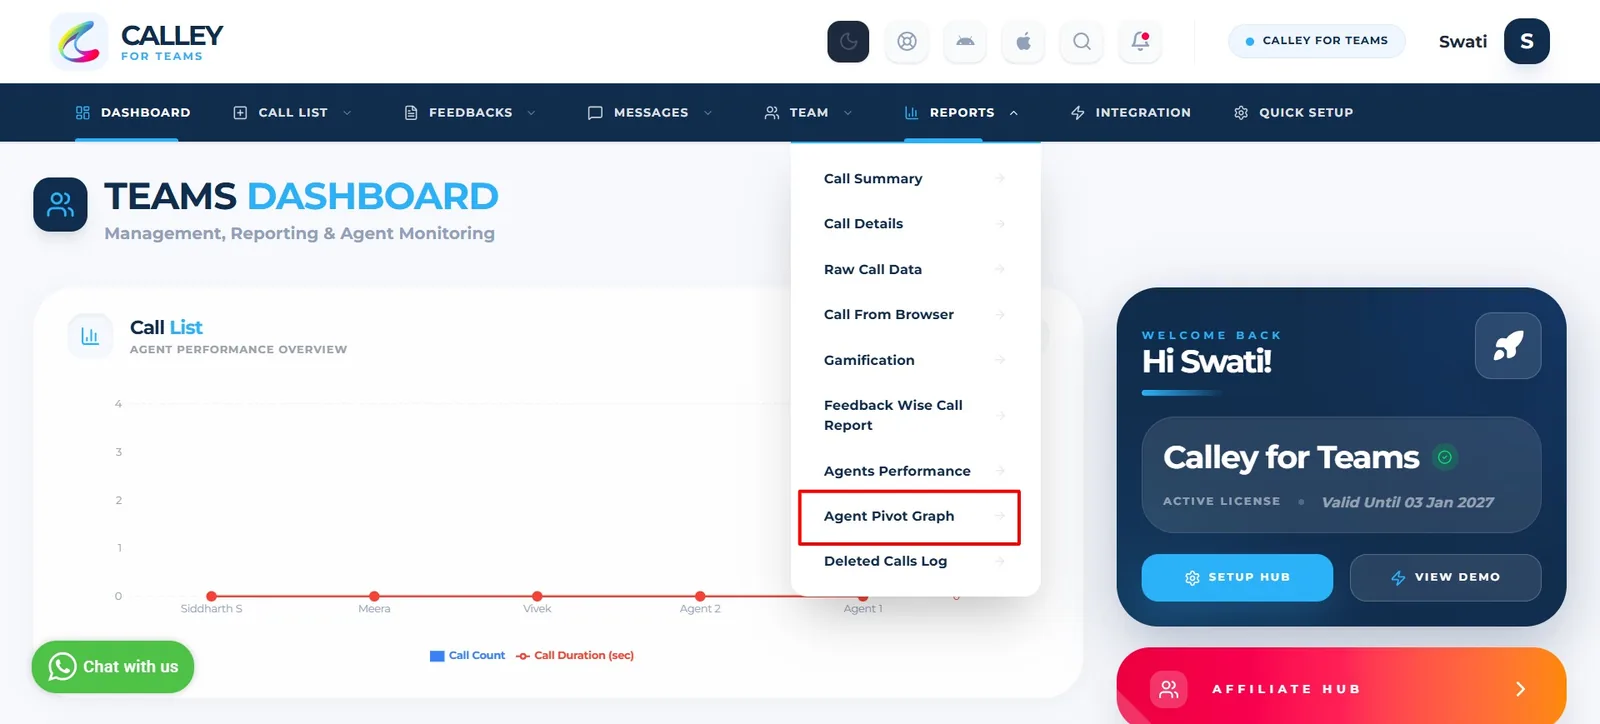
Task: Click the rocket icon in welcome card
Action: (x=1508, y=345)
